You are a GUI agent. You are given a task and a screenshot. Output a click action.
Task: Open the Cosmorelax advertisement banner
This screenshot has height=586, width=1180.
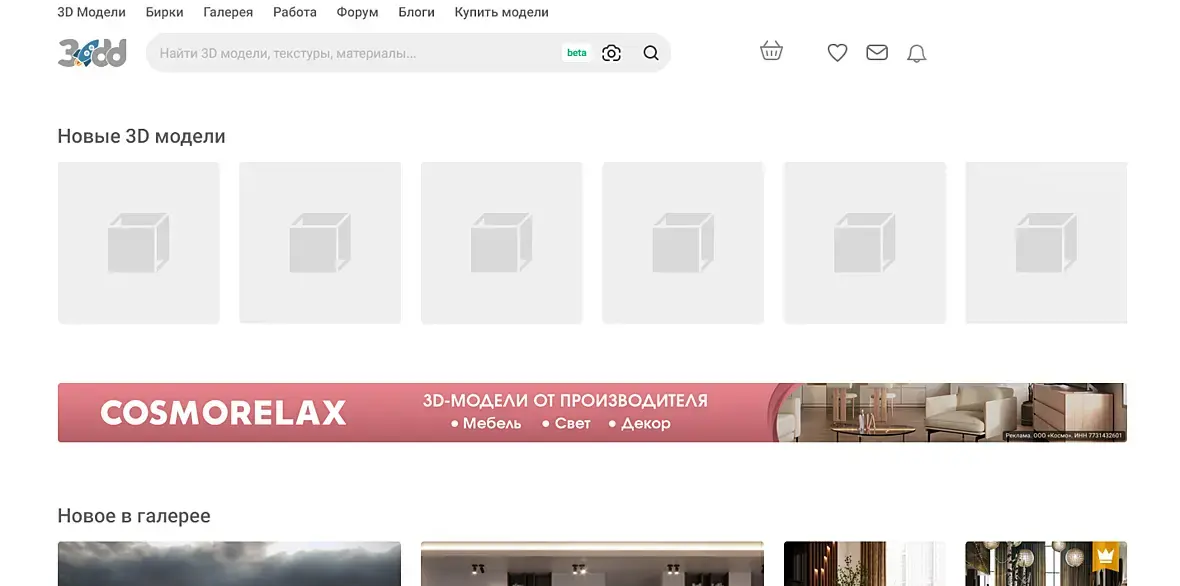pyautogui.click(x=592, y=412)
